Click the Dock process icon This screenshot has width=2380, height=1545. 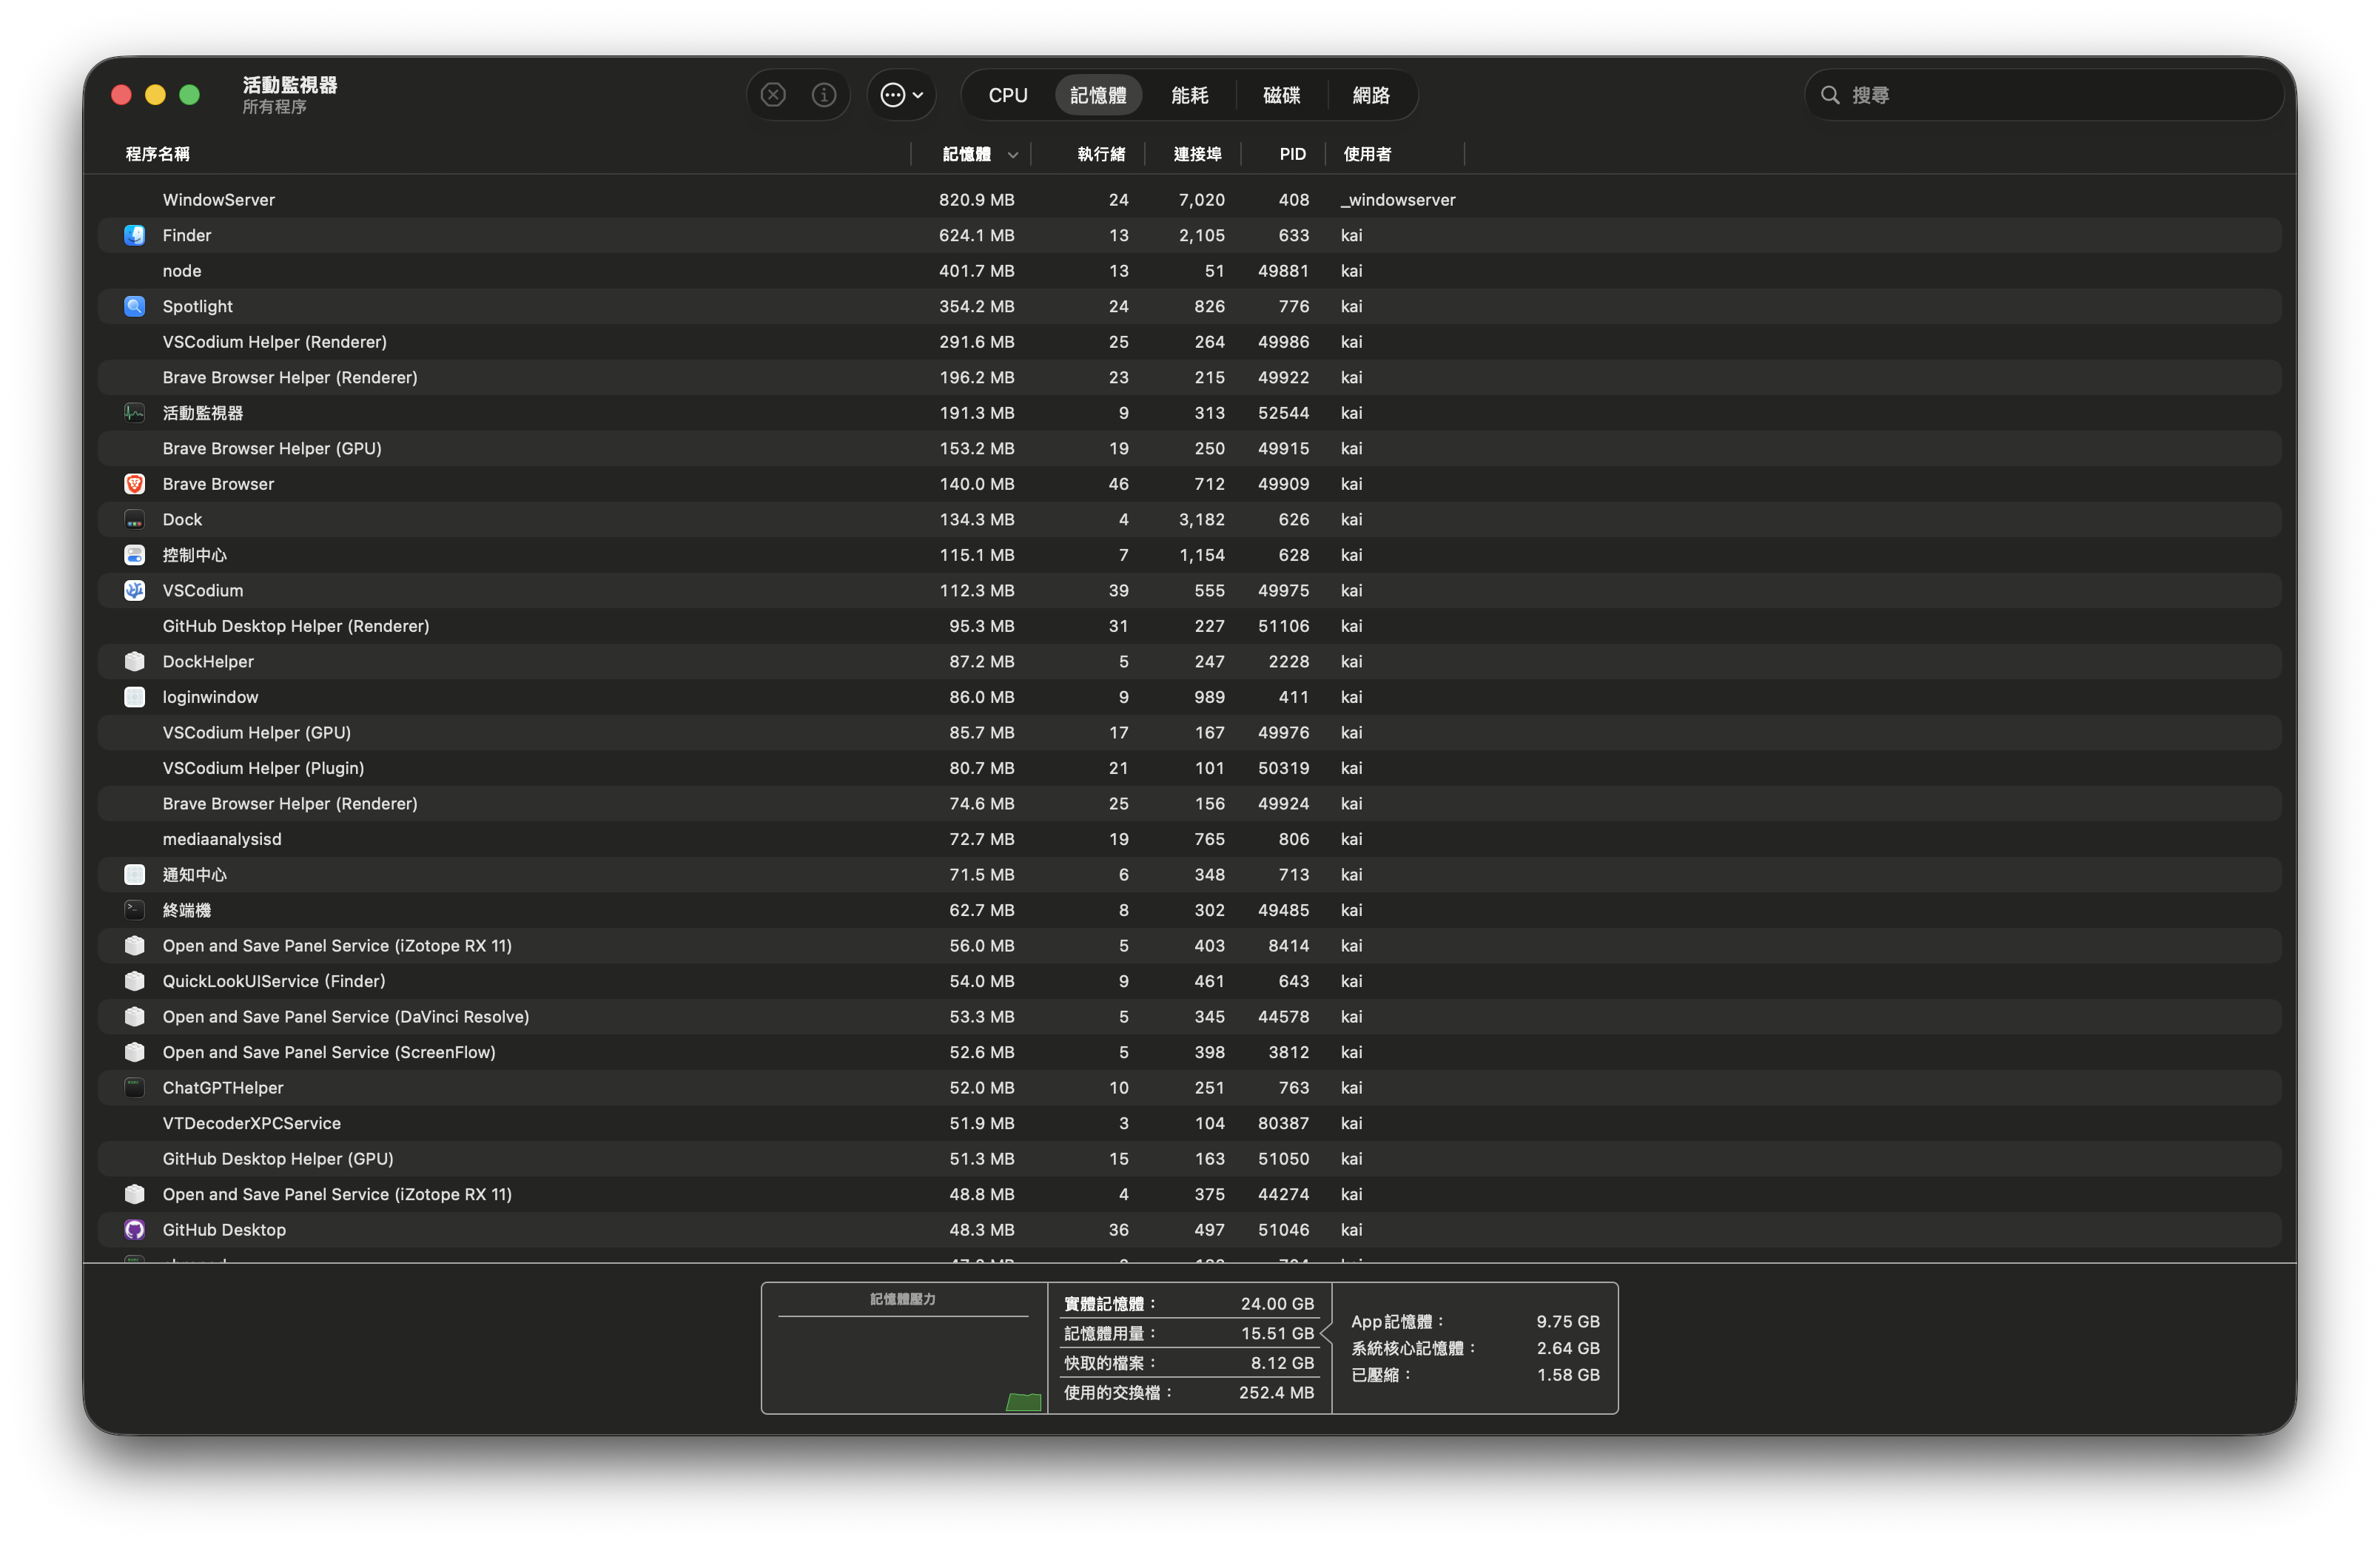135,519
